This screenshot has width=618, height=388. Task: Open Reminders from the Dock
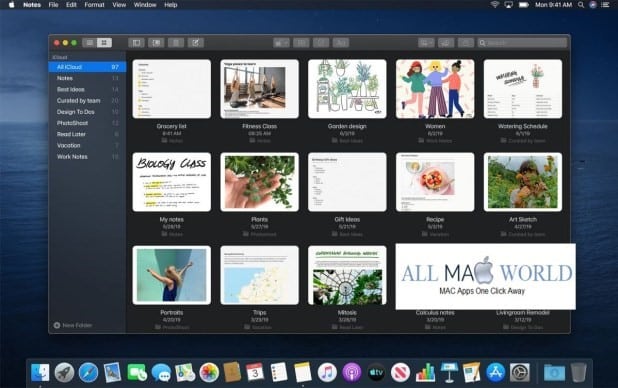pyautogui.click(x=279, y=372)
